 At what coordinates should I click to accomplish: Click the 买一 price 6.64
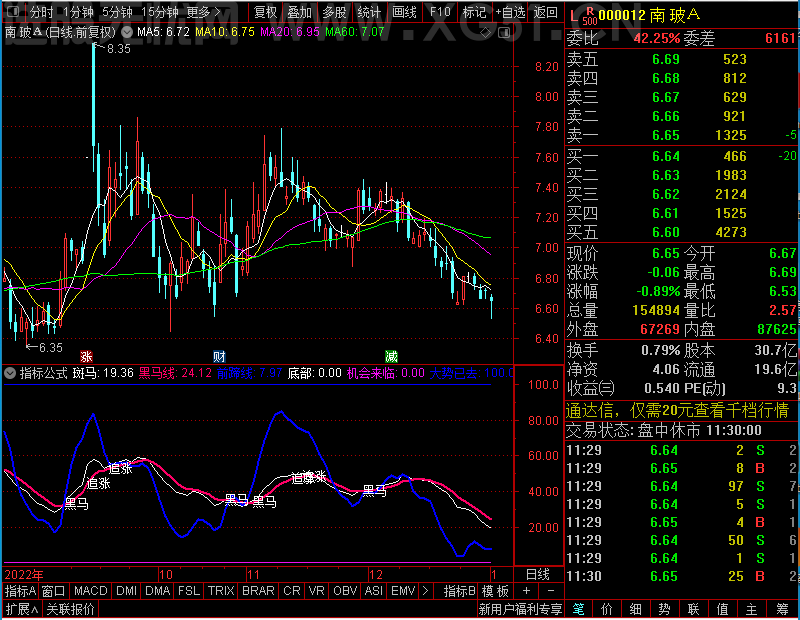pos(666,156)
